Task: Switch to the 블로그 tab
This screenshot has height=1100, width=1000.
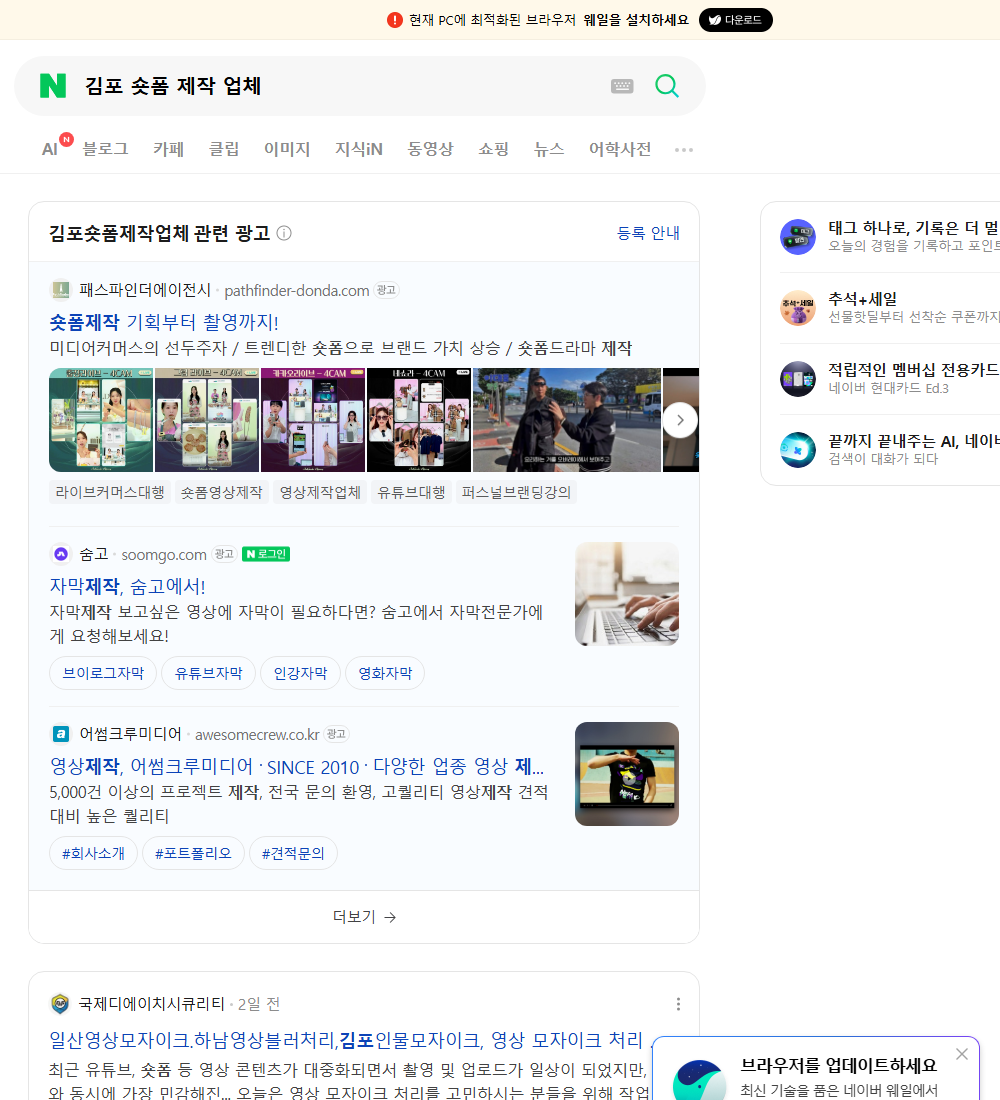Action: 105,149
